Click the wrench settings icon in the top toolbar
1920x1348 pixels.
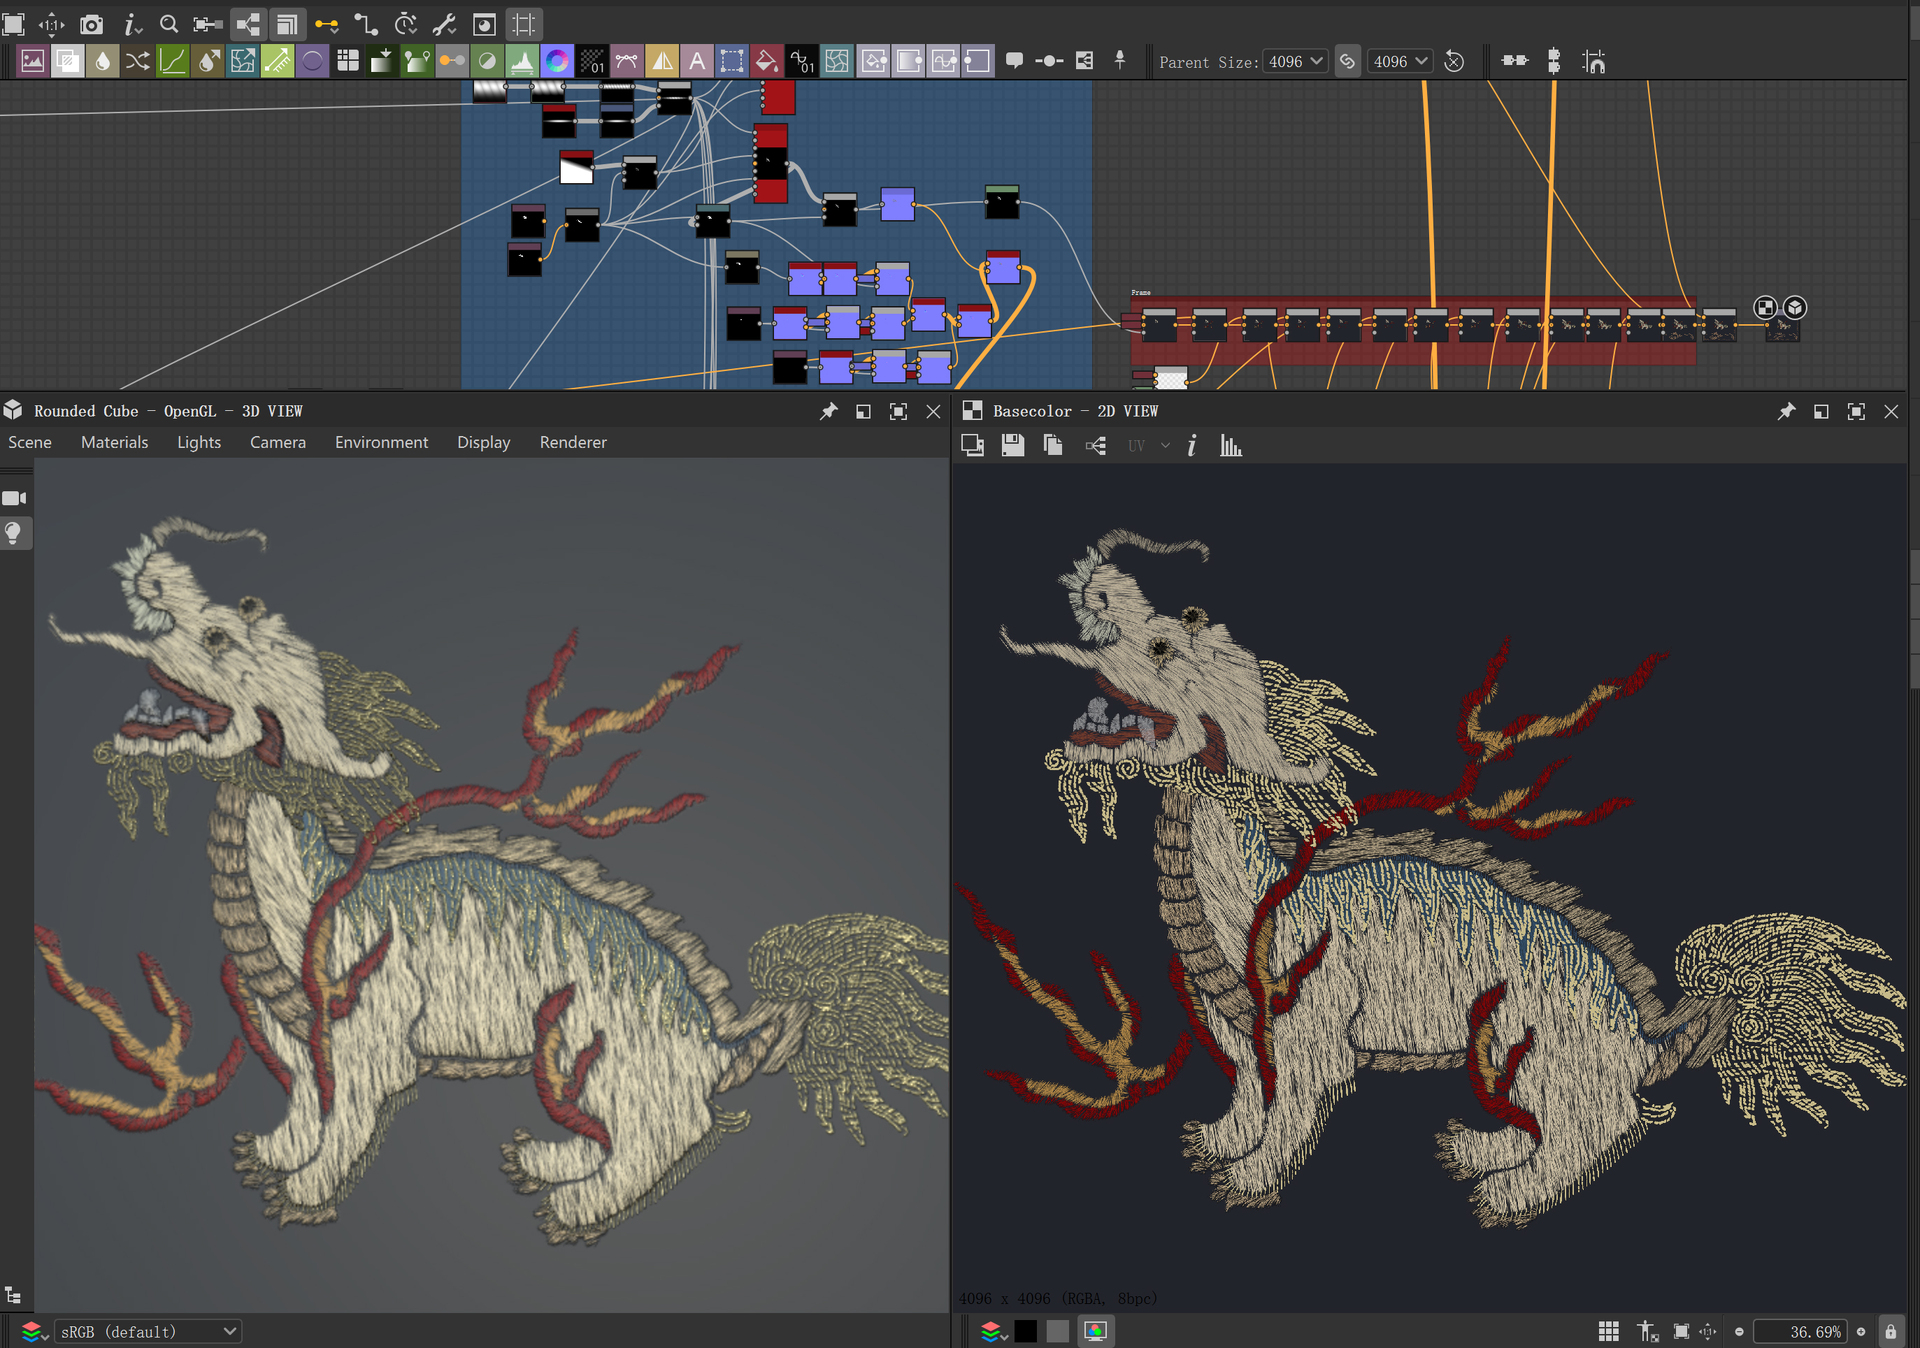click(x=444, y=24)
